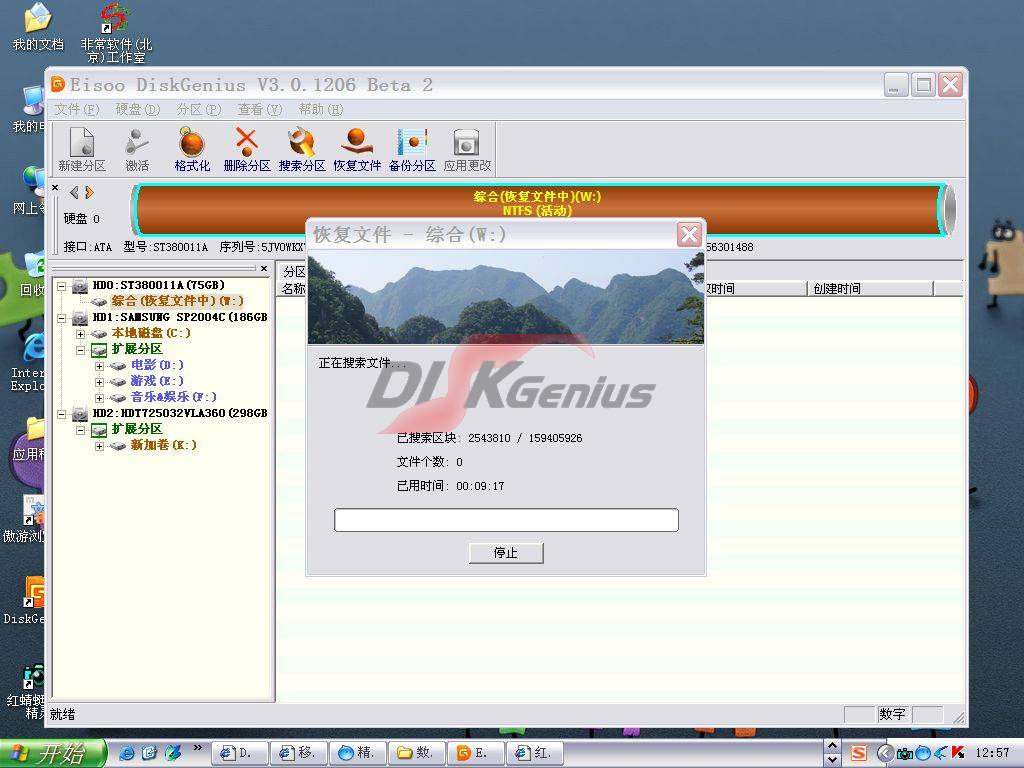Viewport: 1024px width, 768px height.
Task: Open the 文件(F) menu
Action: coord(76,109)
